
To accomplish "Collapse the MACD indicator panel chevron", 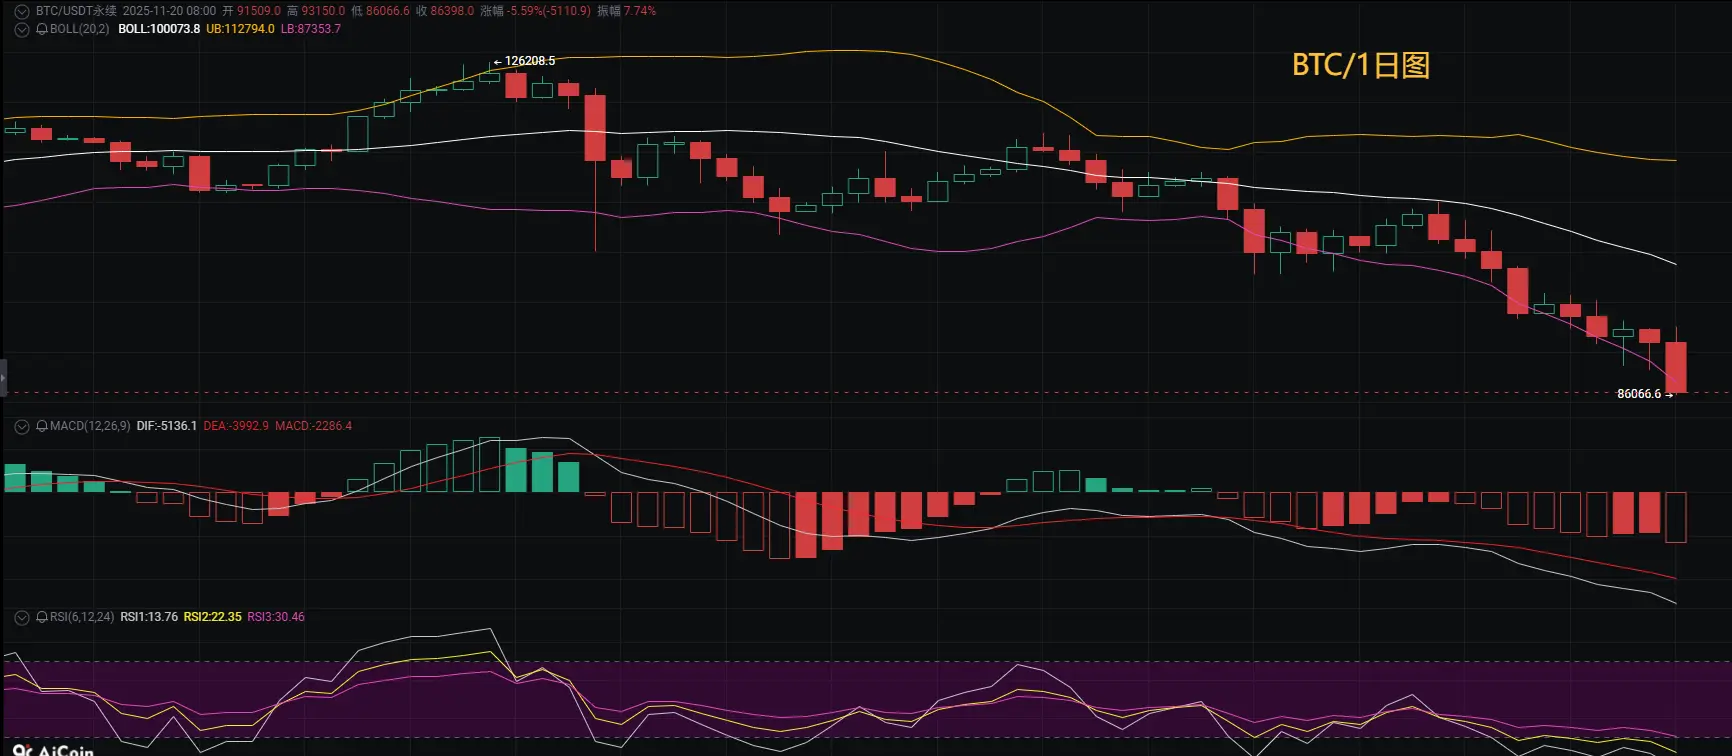I will (x=22, y=426).
